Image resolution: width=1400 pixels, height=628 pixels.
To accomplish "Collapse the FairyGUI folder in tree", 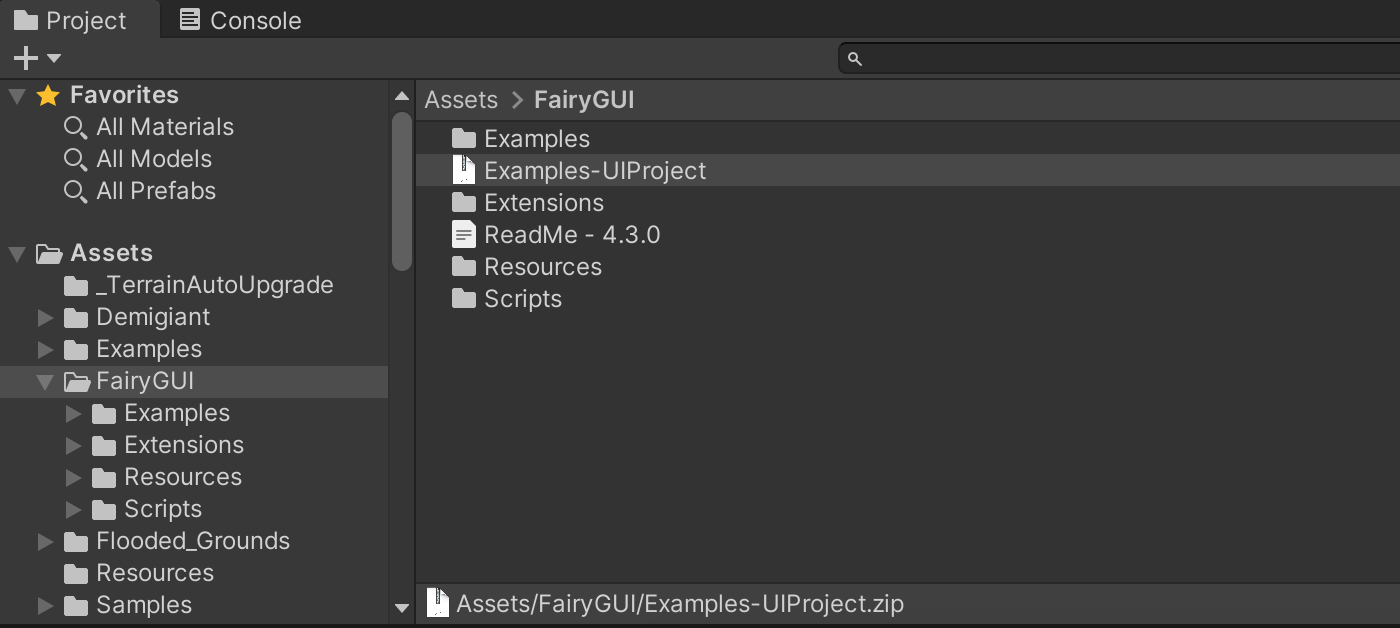I will pos(44,381).
